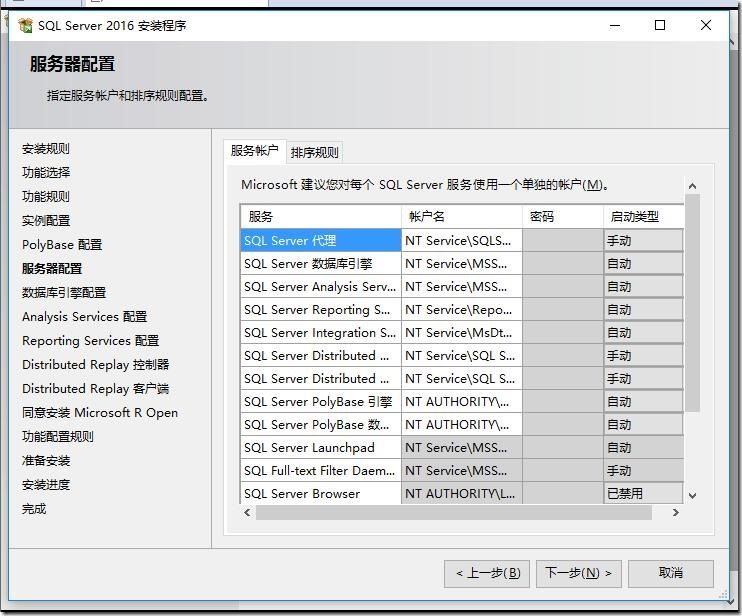Select the 服务帐户 tab
Screen dimensions: 742x616
pyautogui.click(x=255, y=151)
